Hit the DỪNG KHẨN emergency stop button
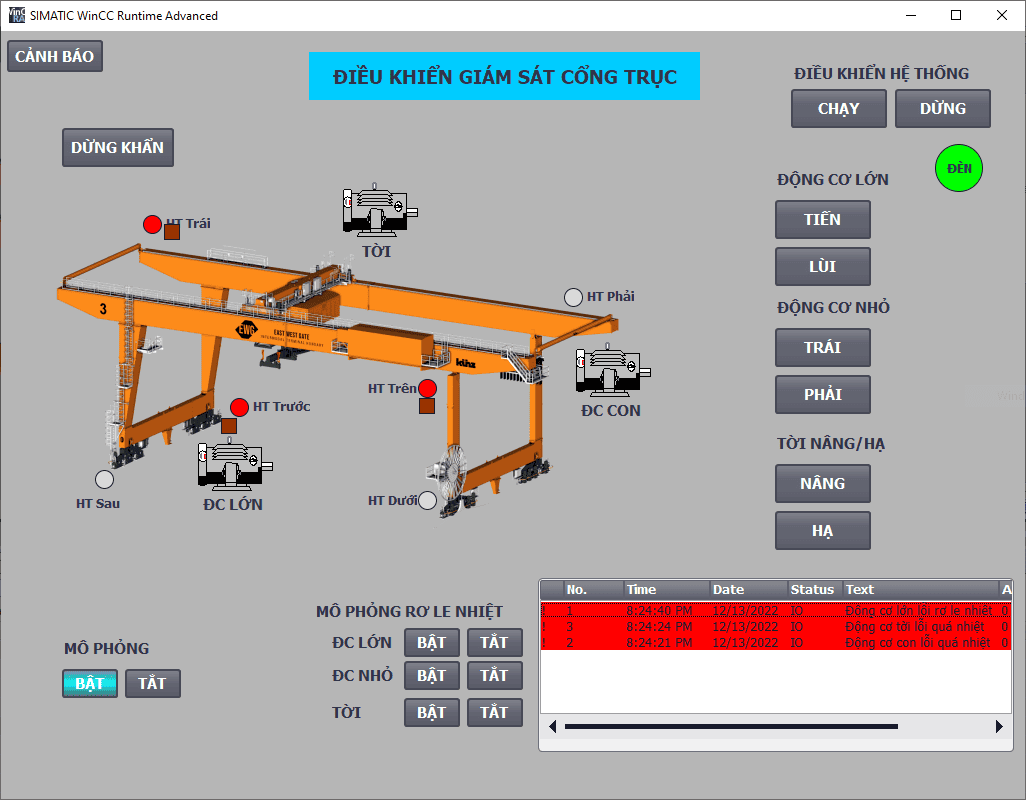 pyautogui.click(x=118, y=147)
